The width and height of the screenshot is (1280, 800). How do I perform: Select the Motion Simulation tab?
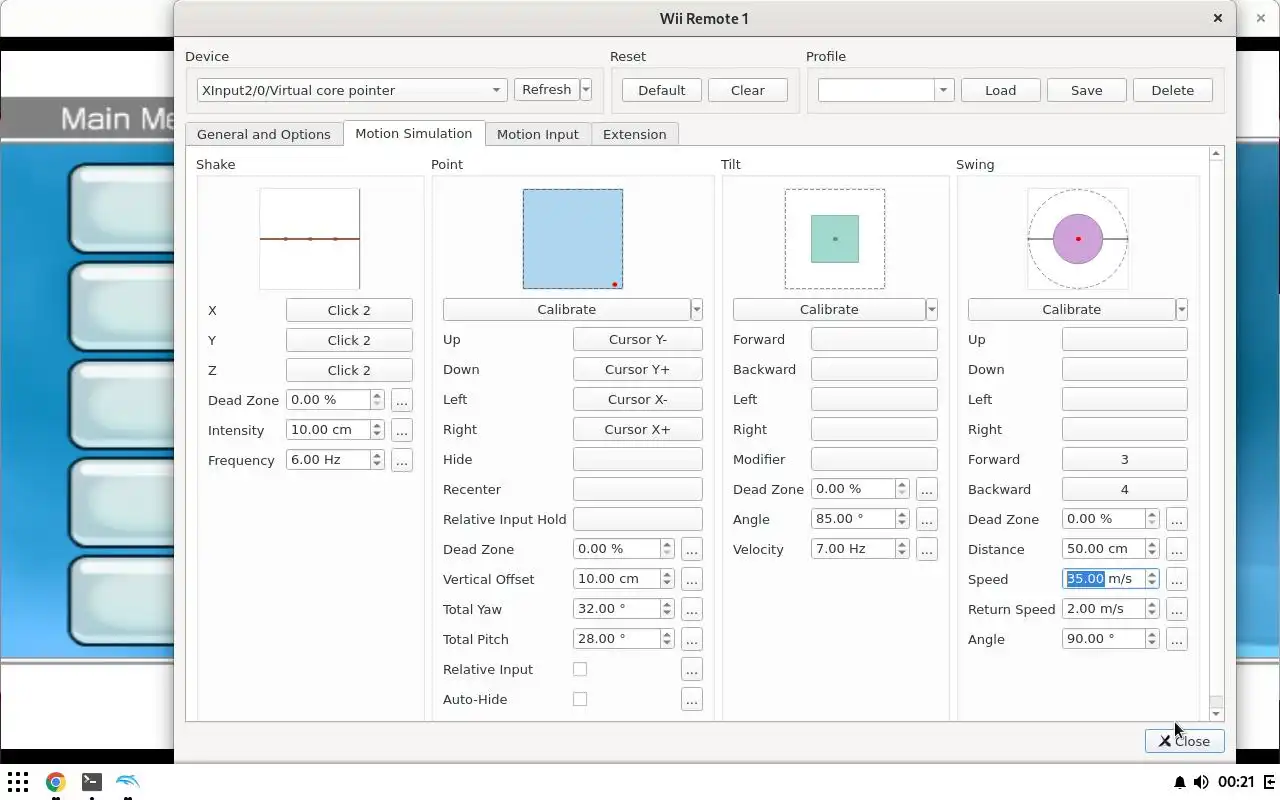(414, 133)
